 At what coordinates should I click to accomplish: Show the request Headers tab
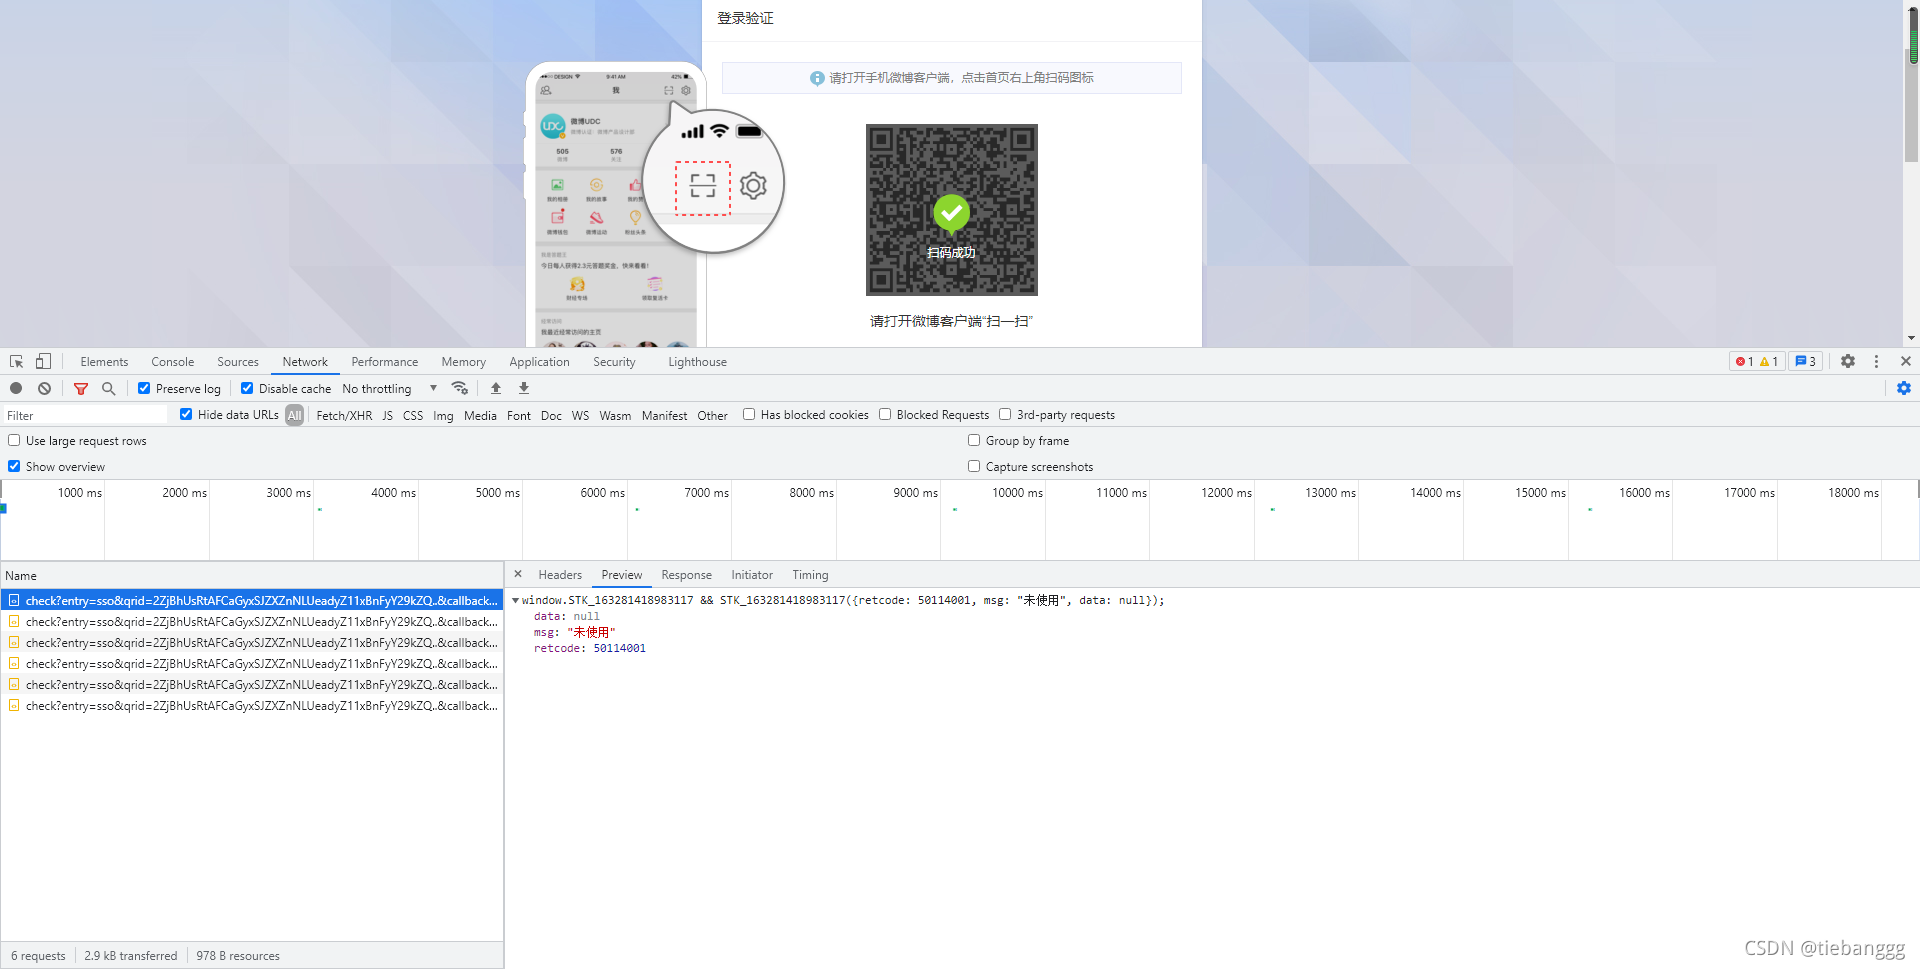click(560, 575)
